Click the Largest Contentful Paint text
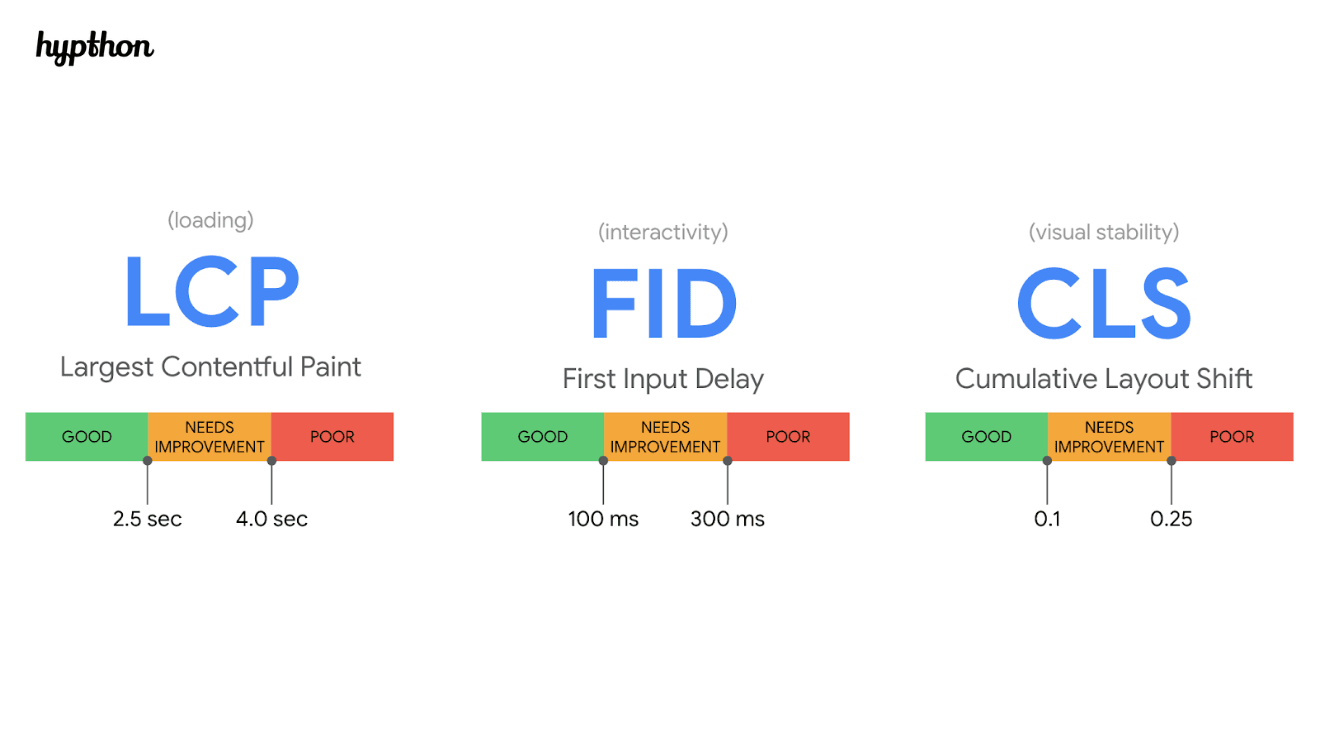The height and width of the screenshot is (742, 1320). tap(211, 367)
